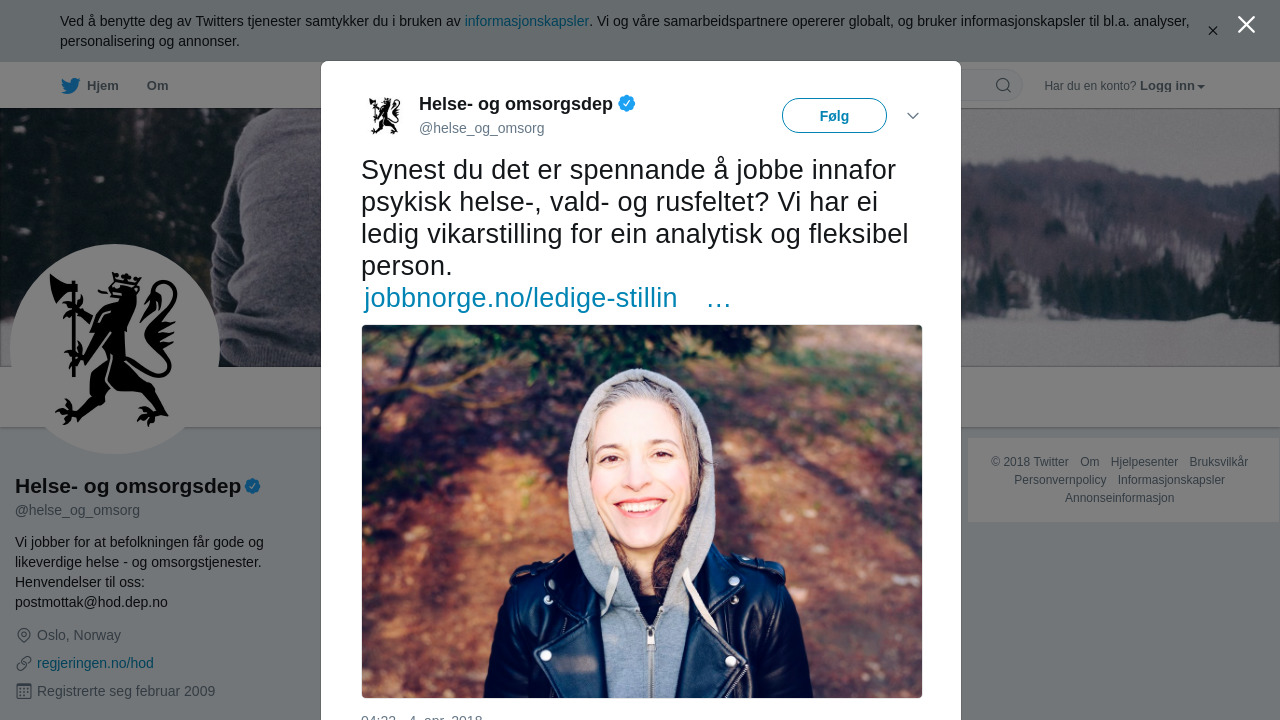Open the tweet's photo of hooded woman

pyautogui.click(x=642, y=511)
